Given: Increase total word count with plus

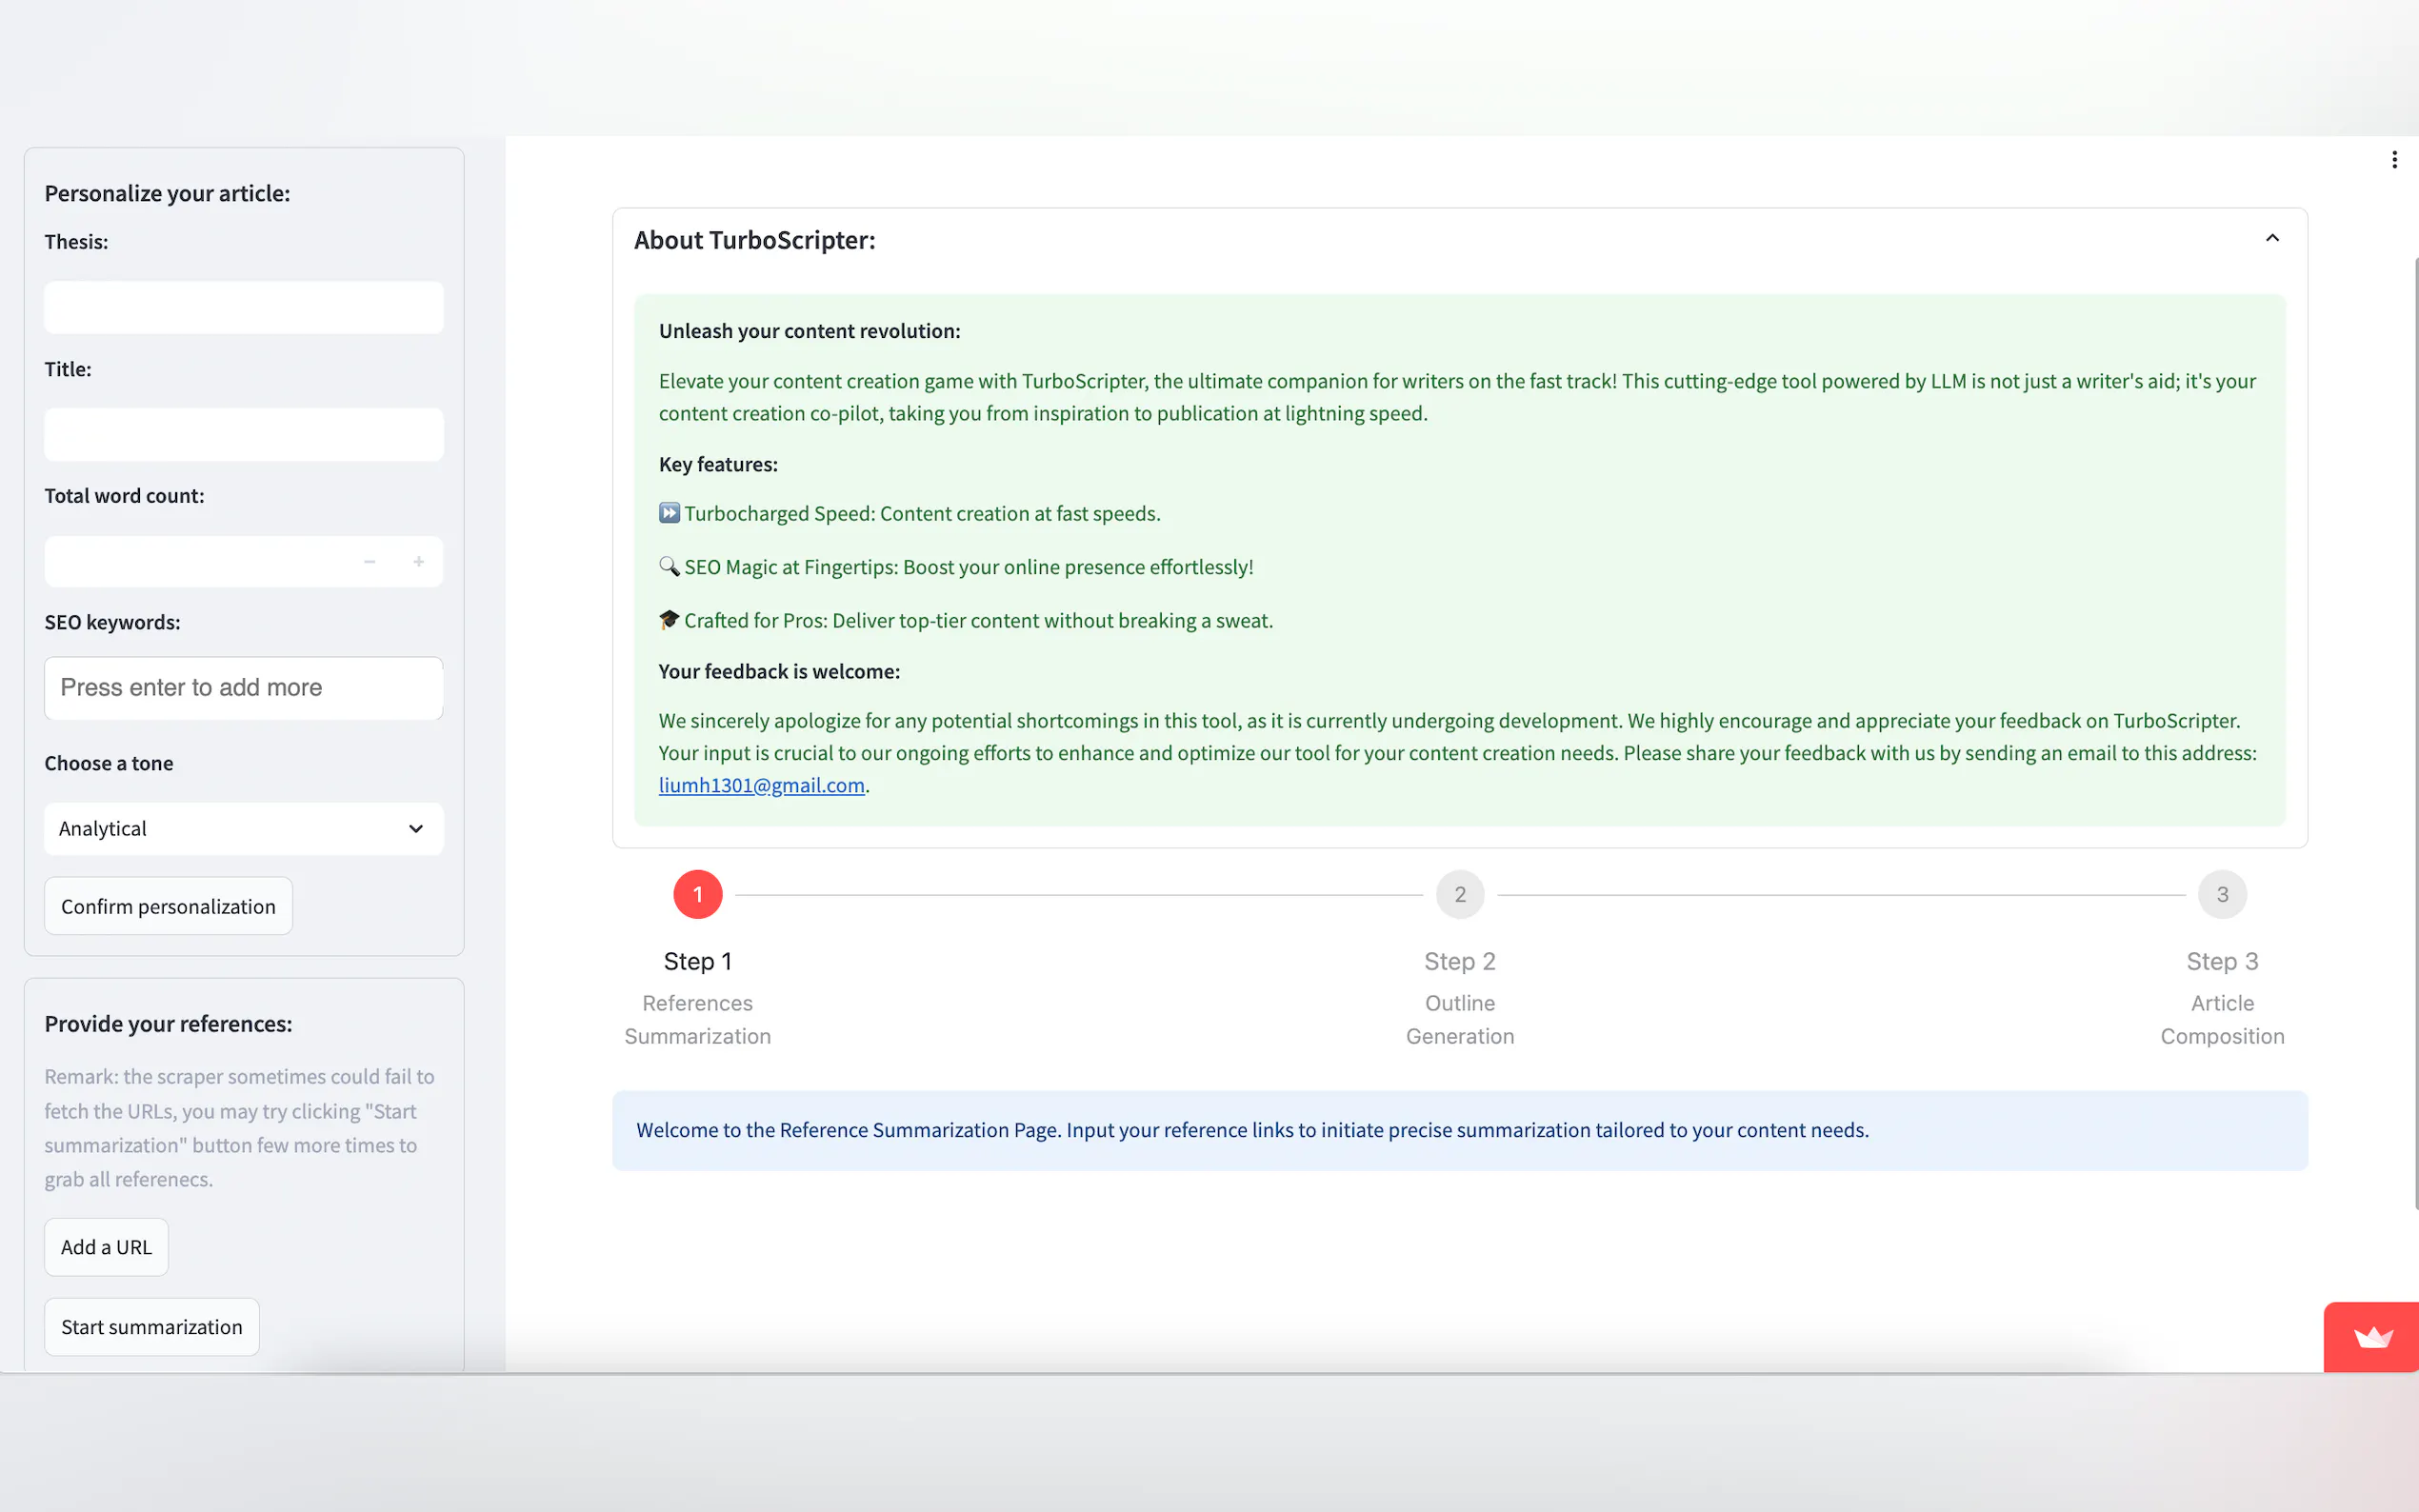Looking at the screenshot, I should pos(419,562).
